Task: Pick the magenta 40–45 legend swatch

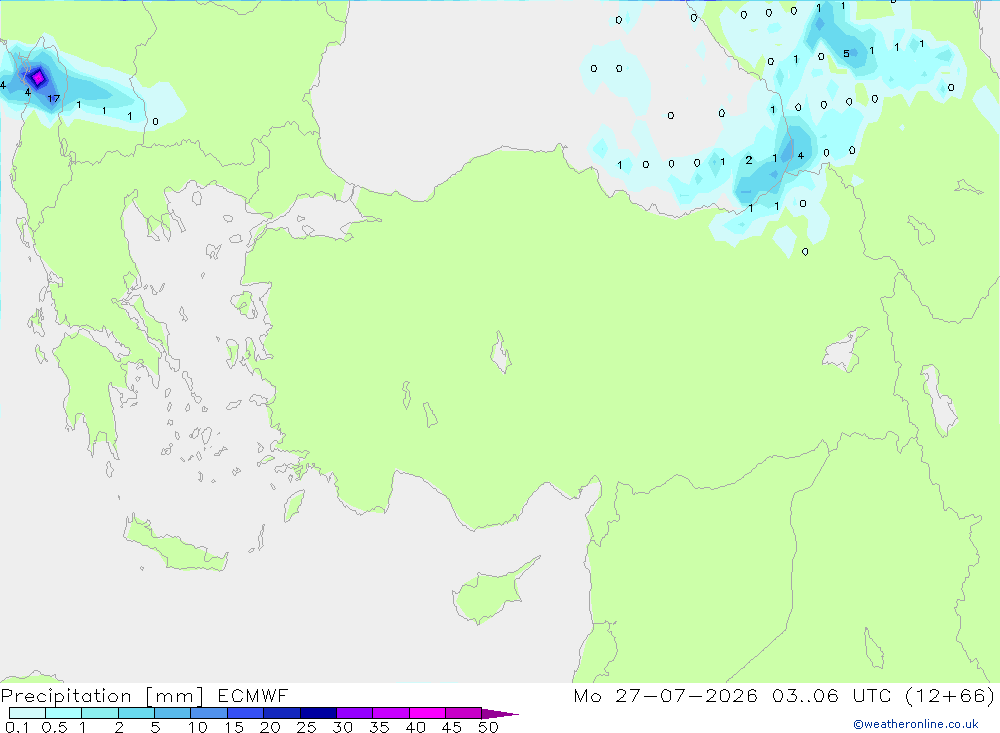Action: [427, 713]
